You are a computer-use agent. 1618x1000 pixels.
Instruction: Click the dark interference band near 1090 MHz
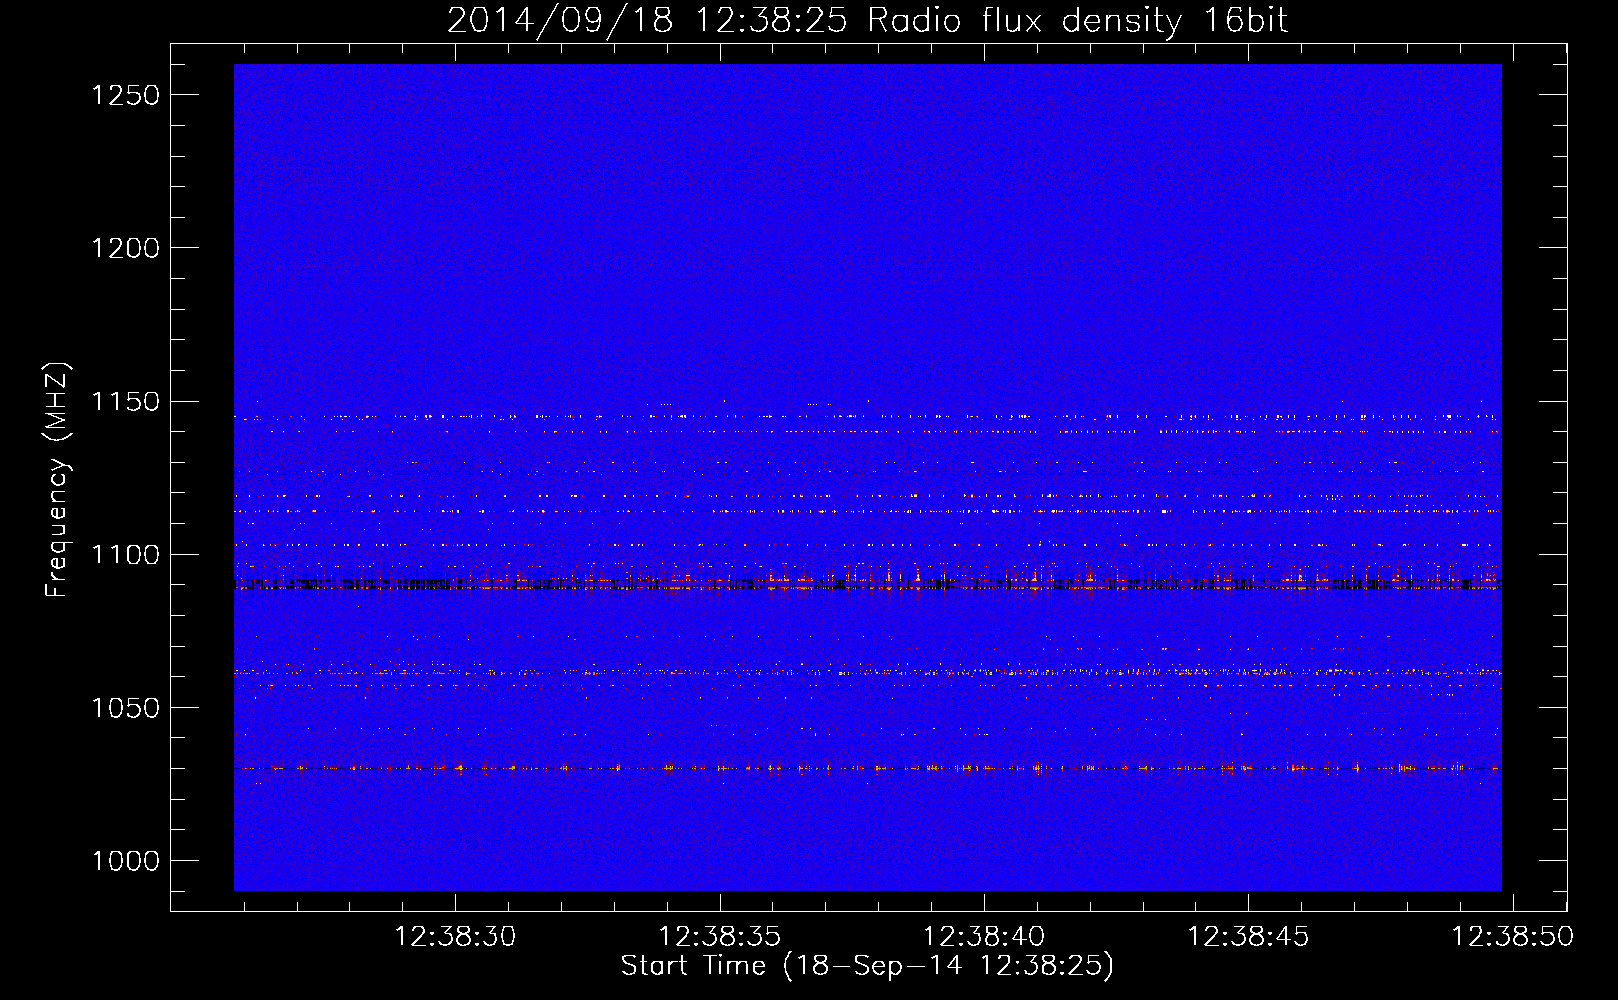pos(867,585)
